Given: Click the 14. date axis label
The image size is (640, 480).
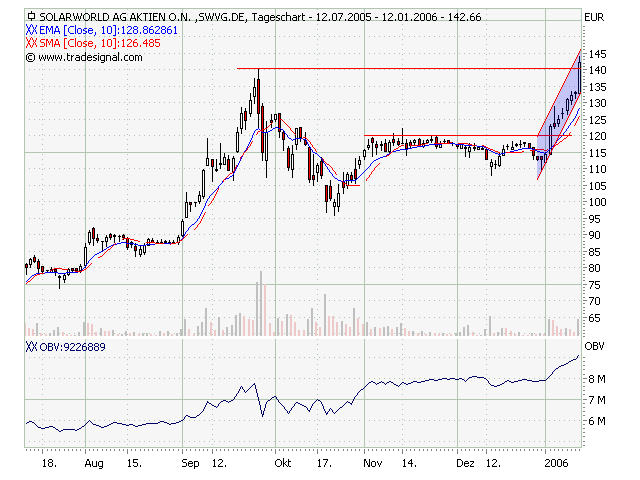Looking at the screenshot, I should click(x=409, y=463).
